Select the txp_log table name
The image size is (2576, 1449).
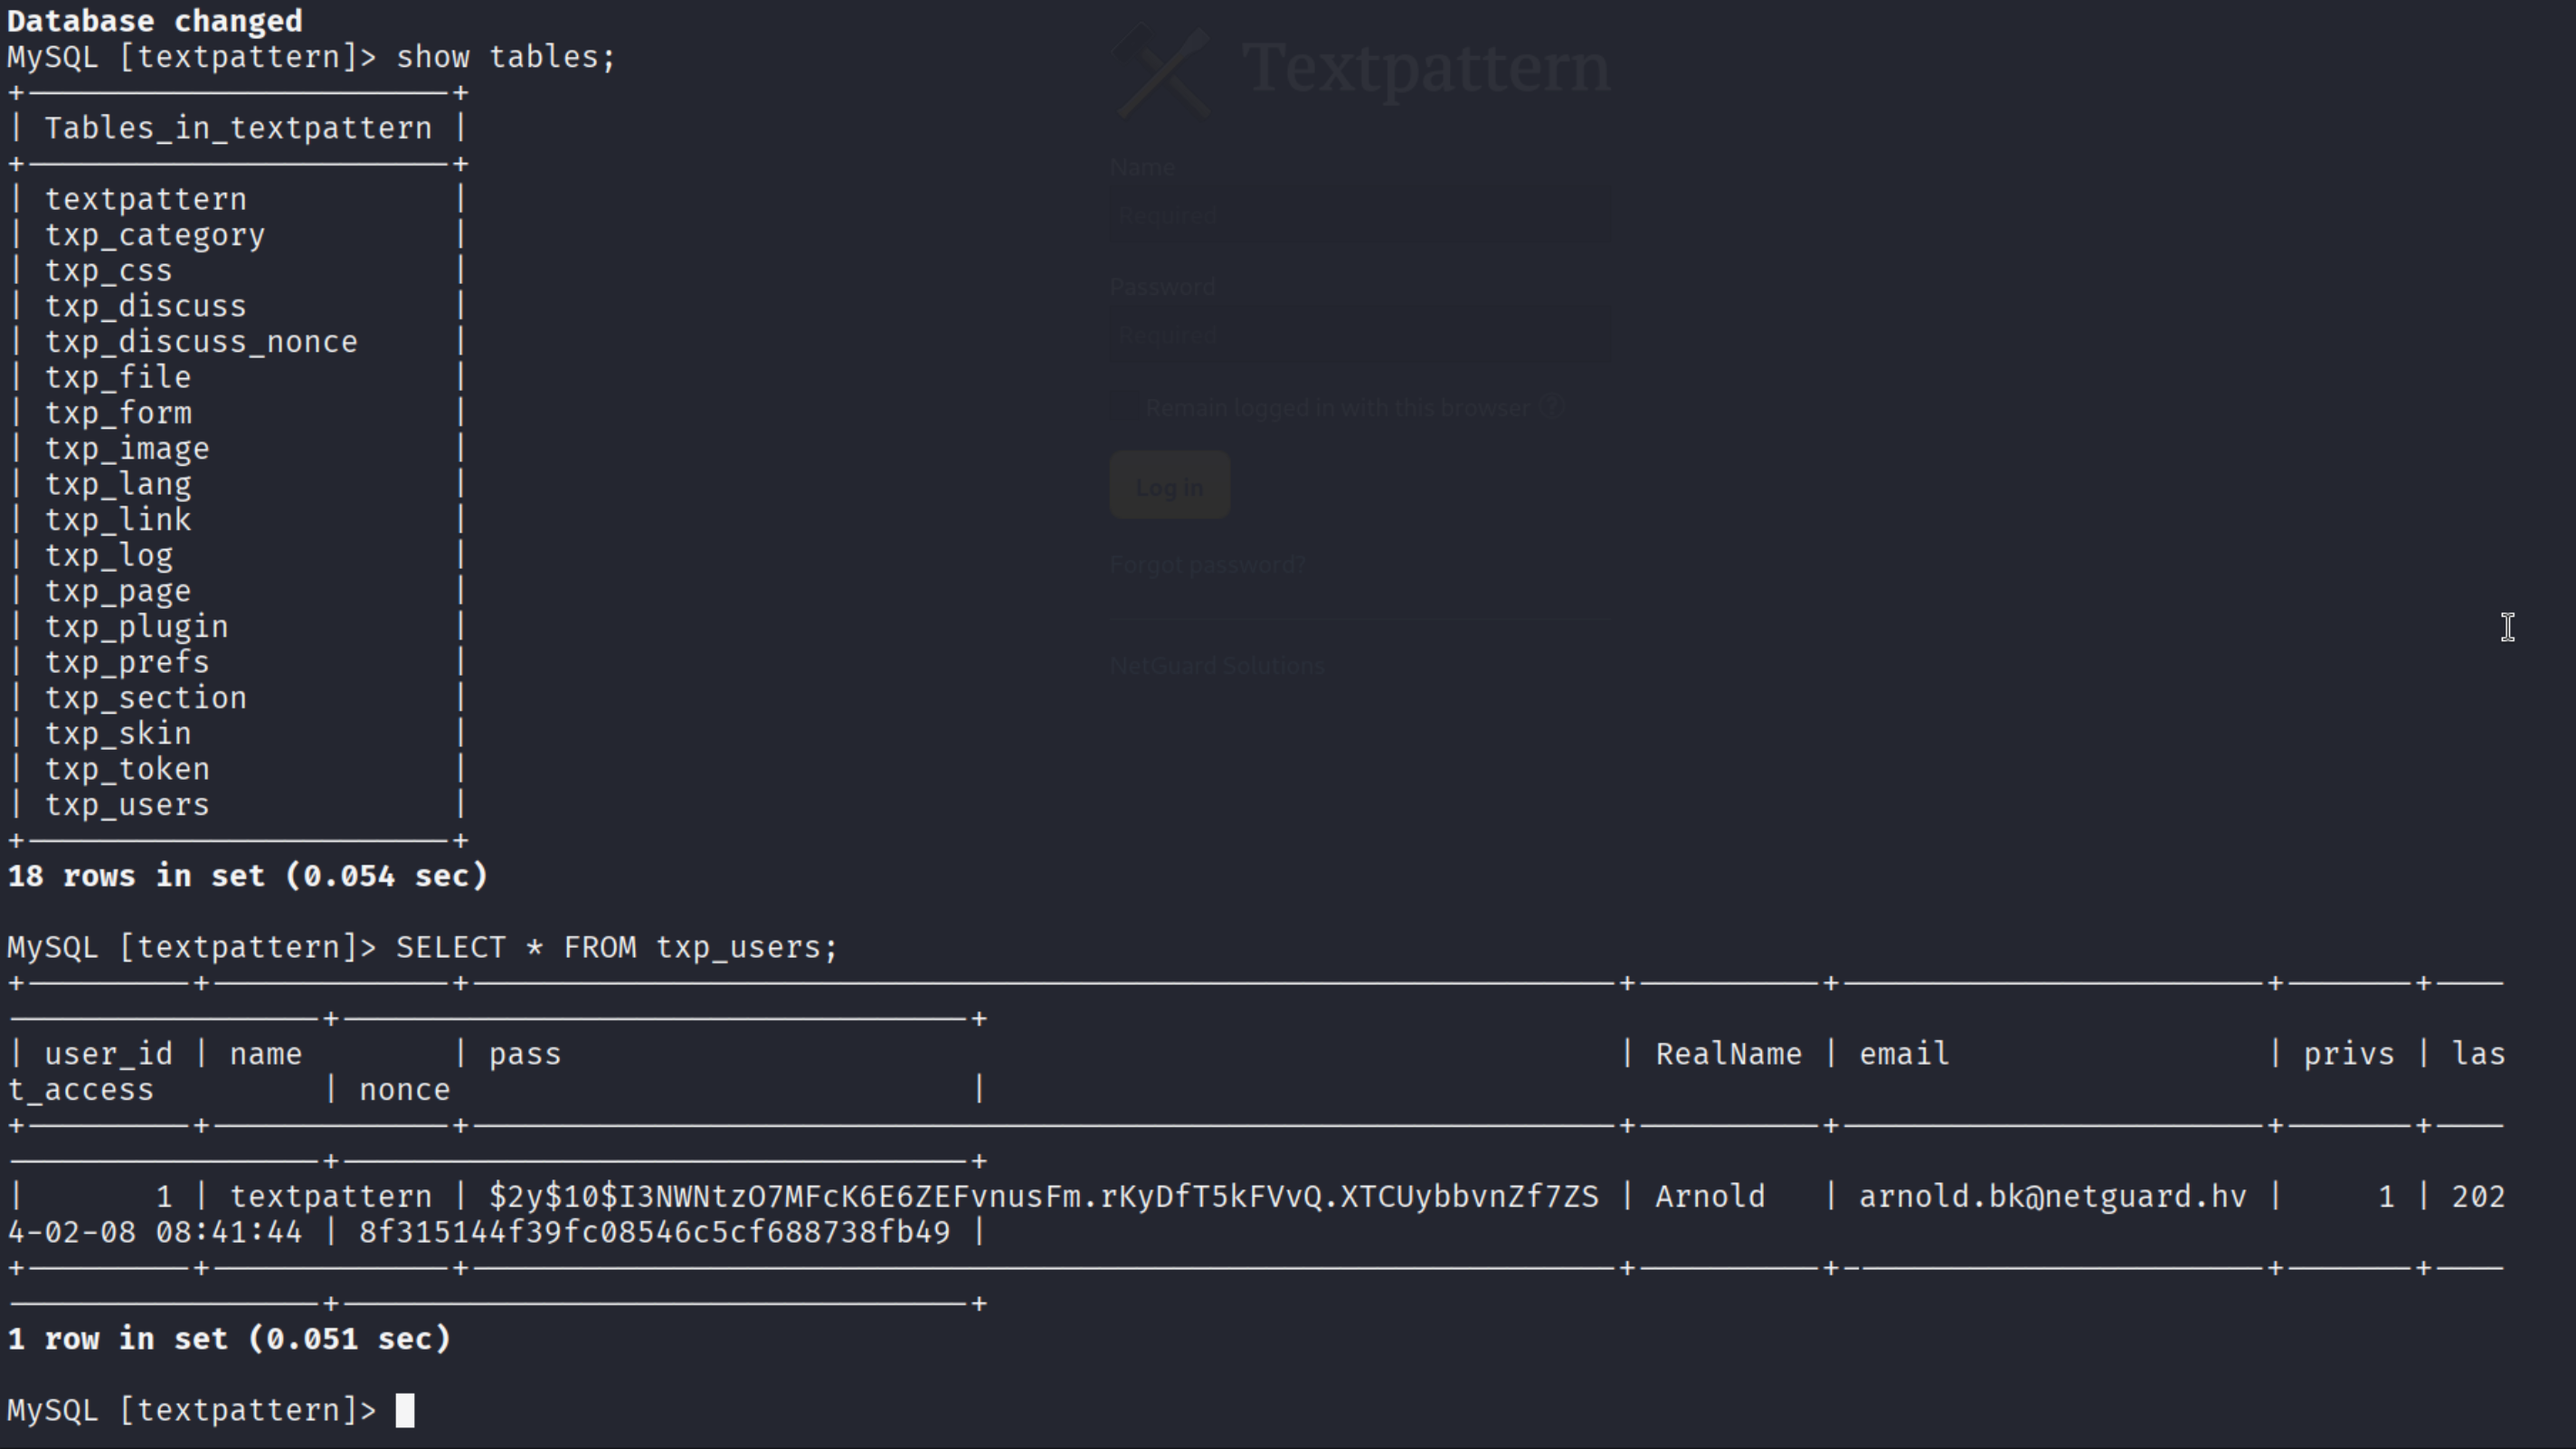pos(108,556)
